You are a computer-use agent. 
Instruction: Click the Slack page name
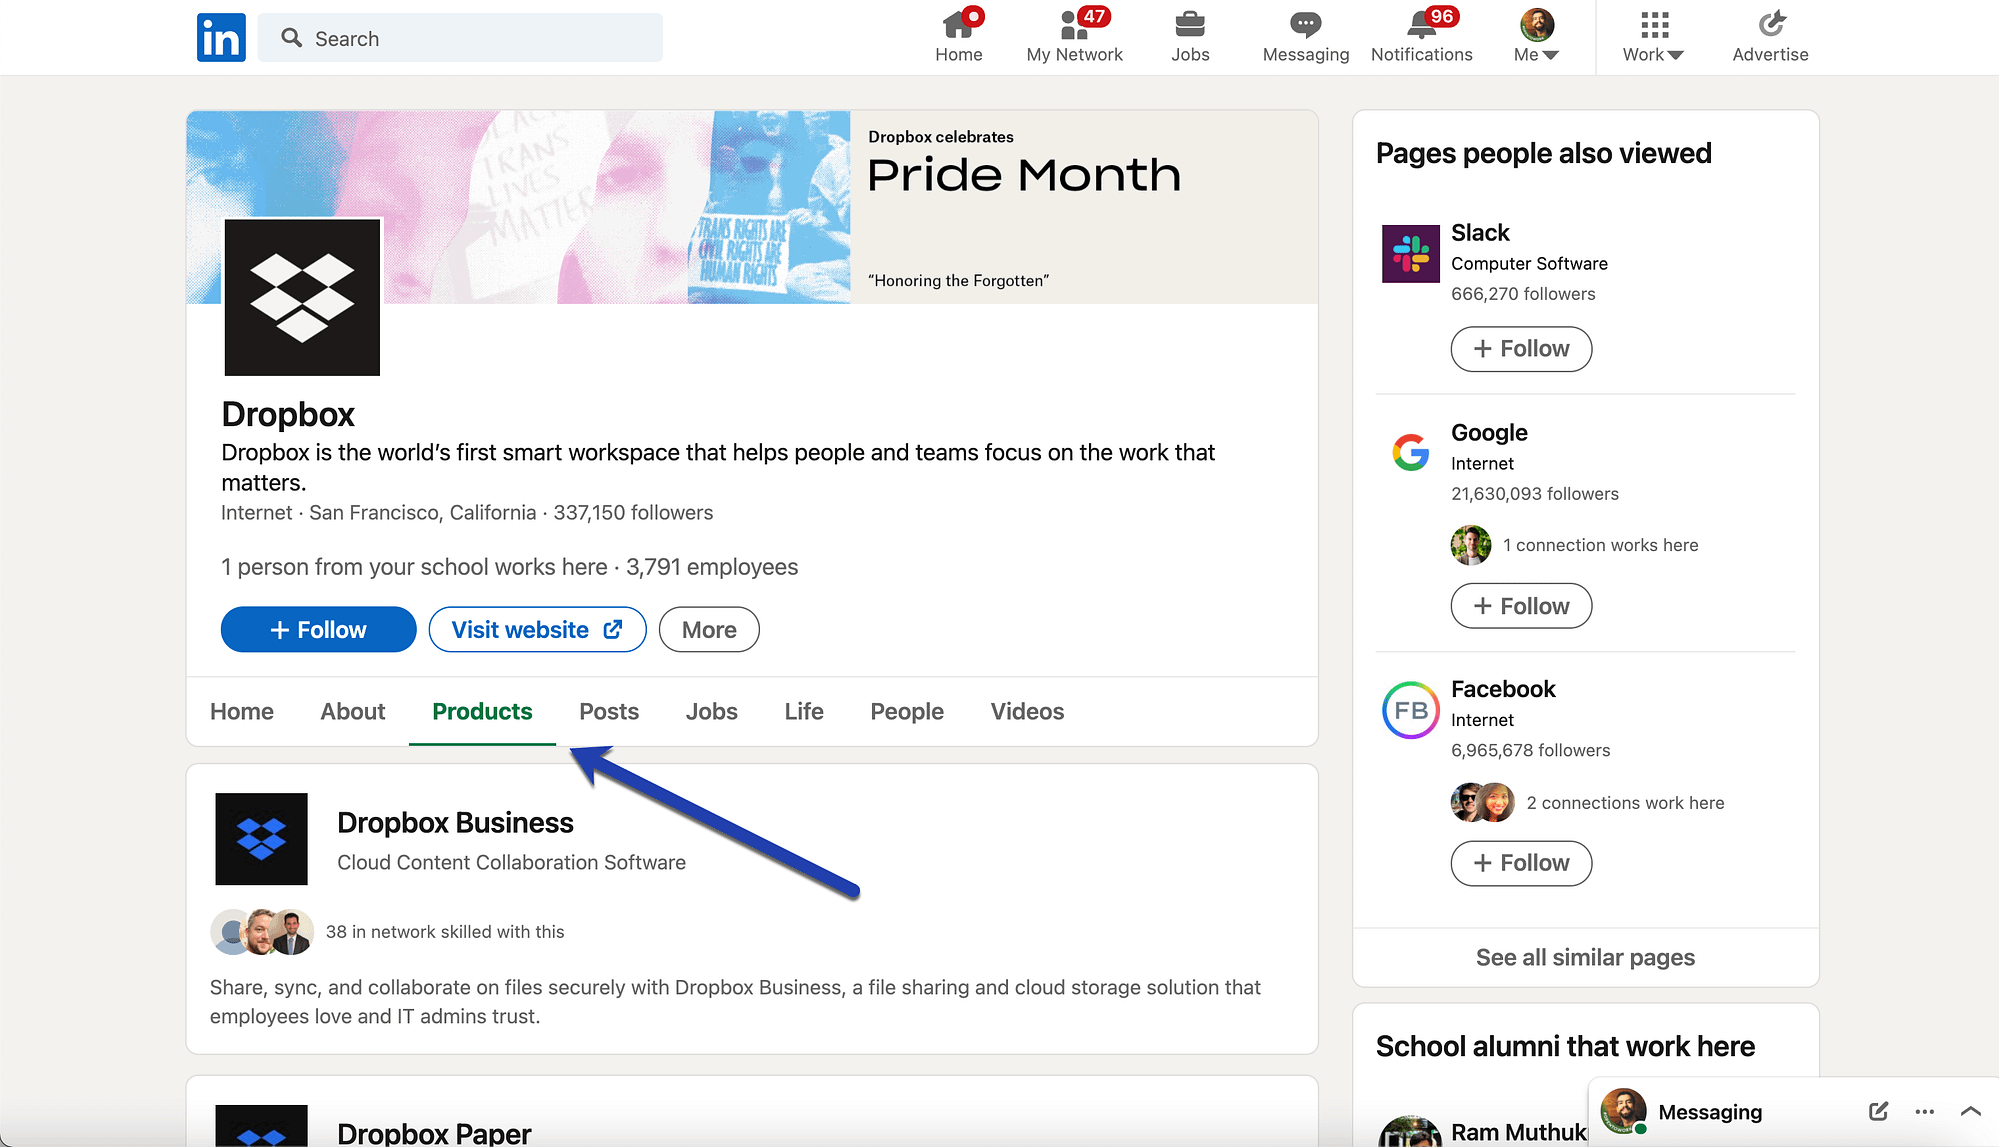click(1480, 233)
